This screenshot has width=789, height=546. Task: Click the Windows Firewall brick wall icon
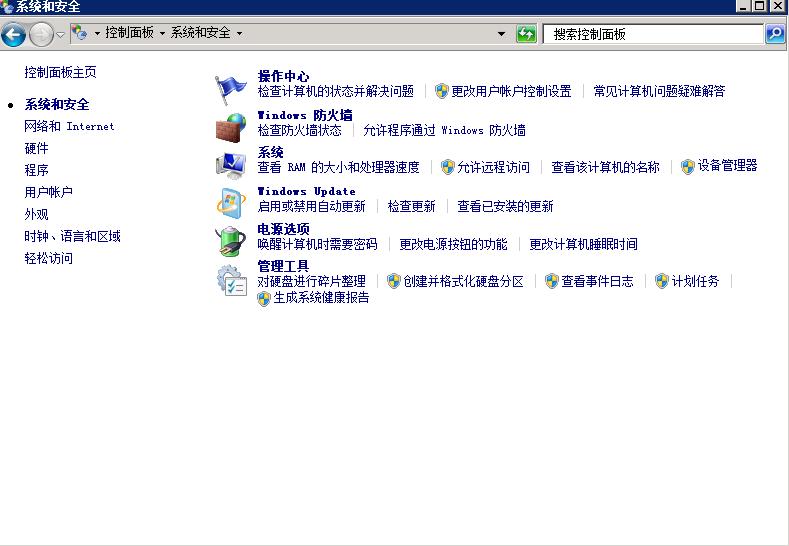231,128
